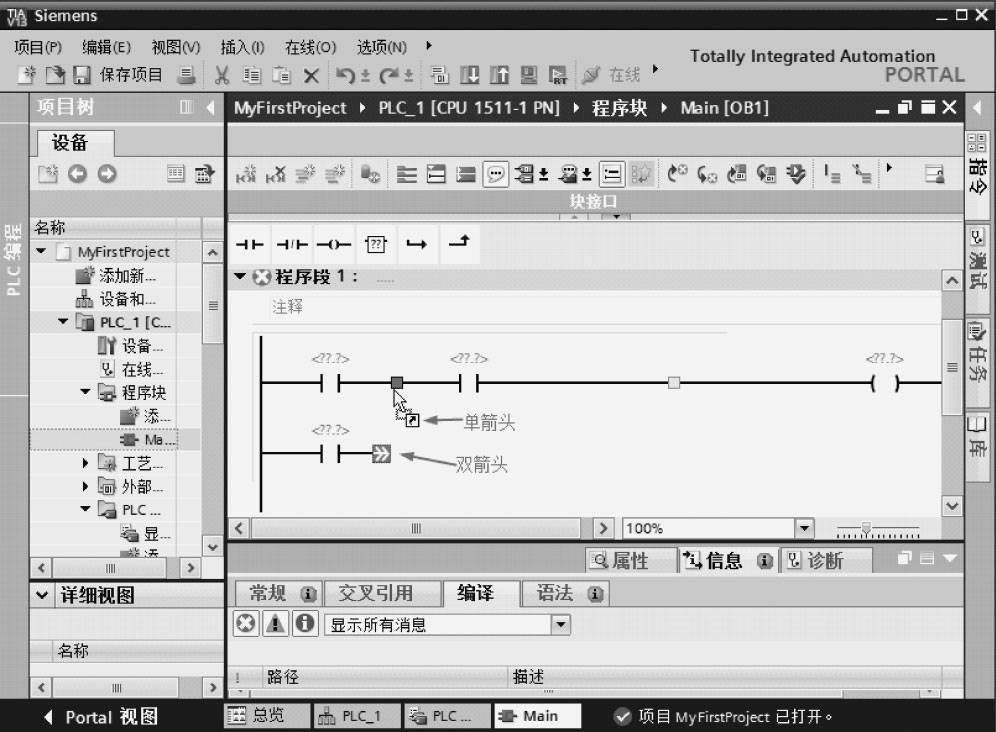Click the Open branch favorite icon

click(x=417, y=244)
